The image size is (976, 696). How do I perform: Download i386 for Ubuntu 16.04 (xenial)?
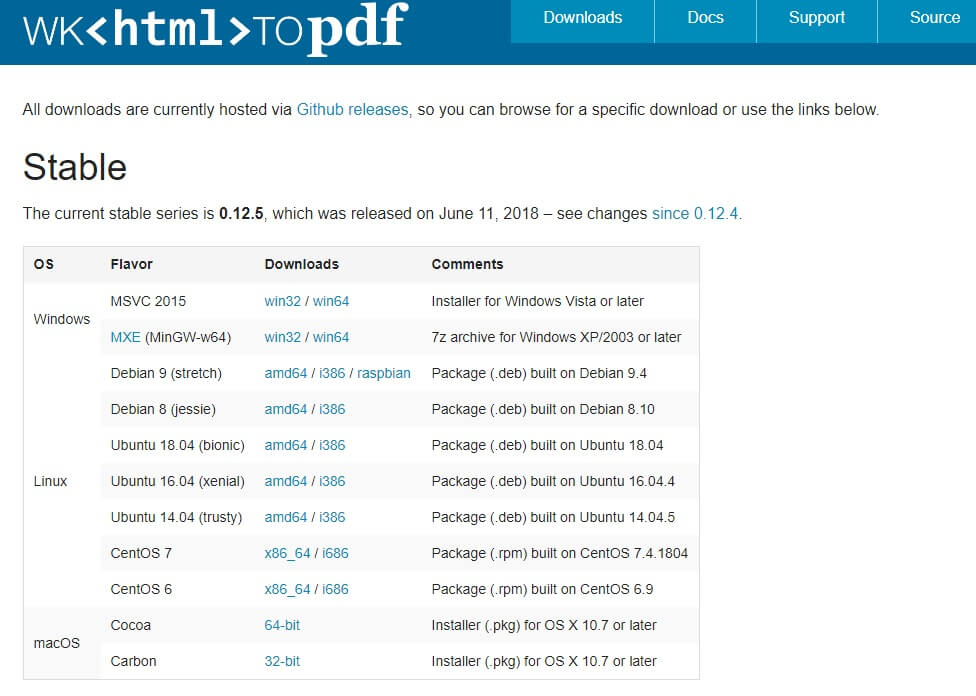click(332, 482)
